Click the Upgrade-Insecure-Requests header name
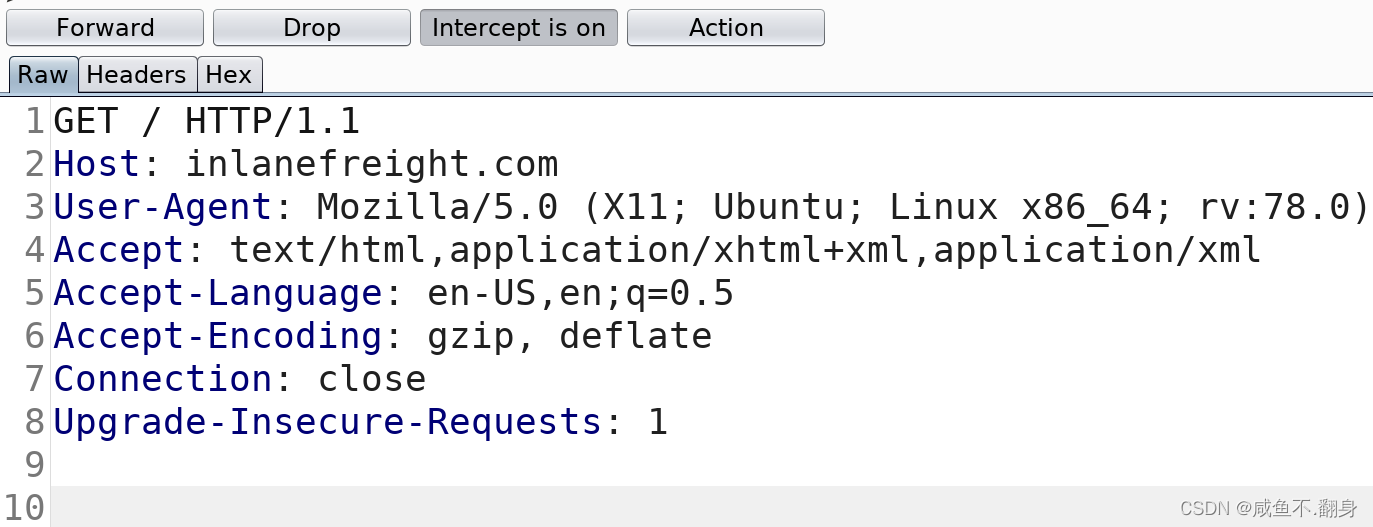1373x527 pixels. click(x=328, y=422)
